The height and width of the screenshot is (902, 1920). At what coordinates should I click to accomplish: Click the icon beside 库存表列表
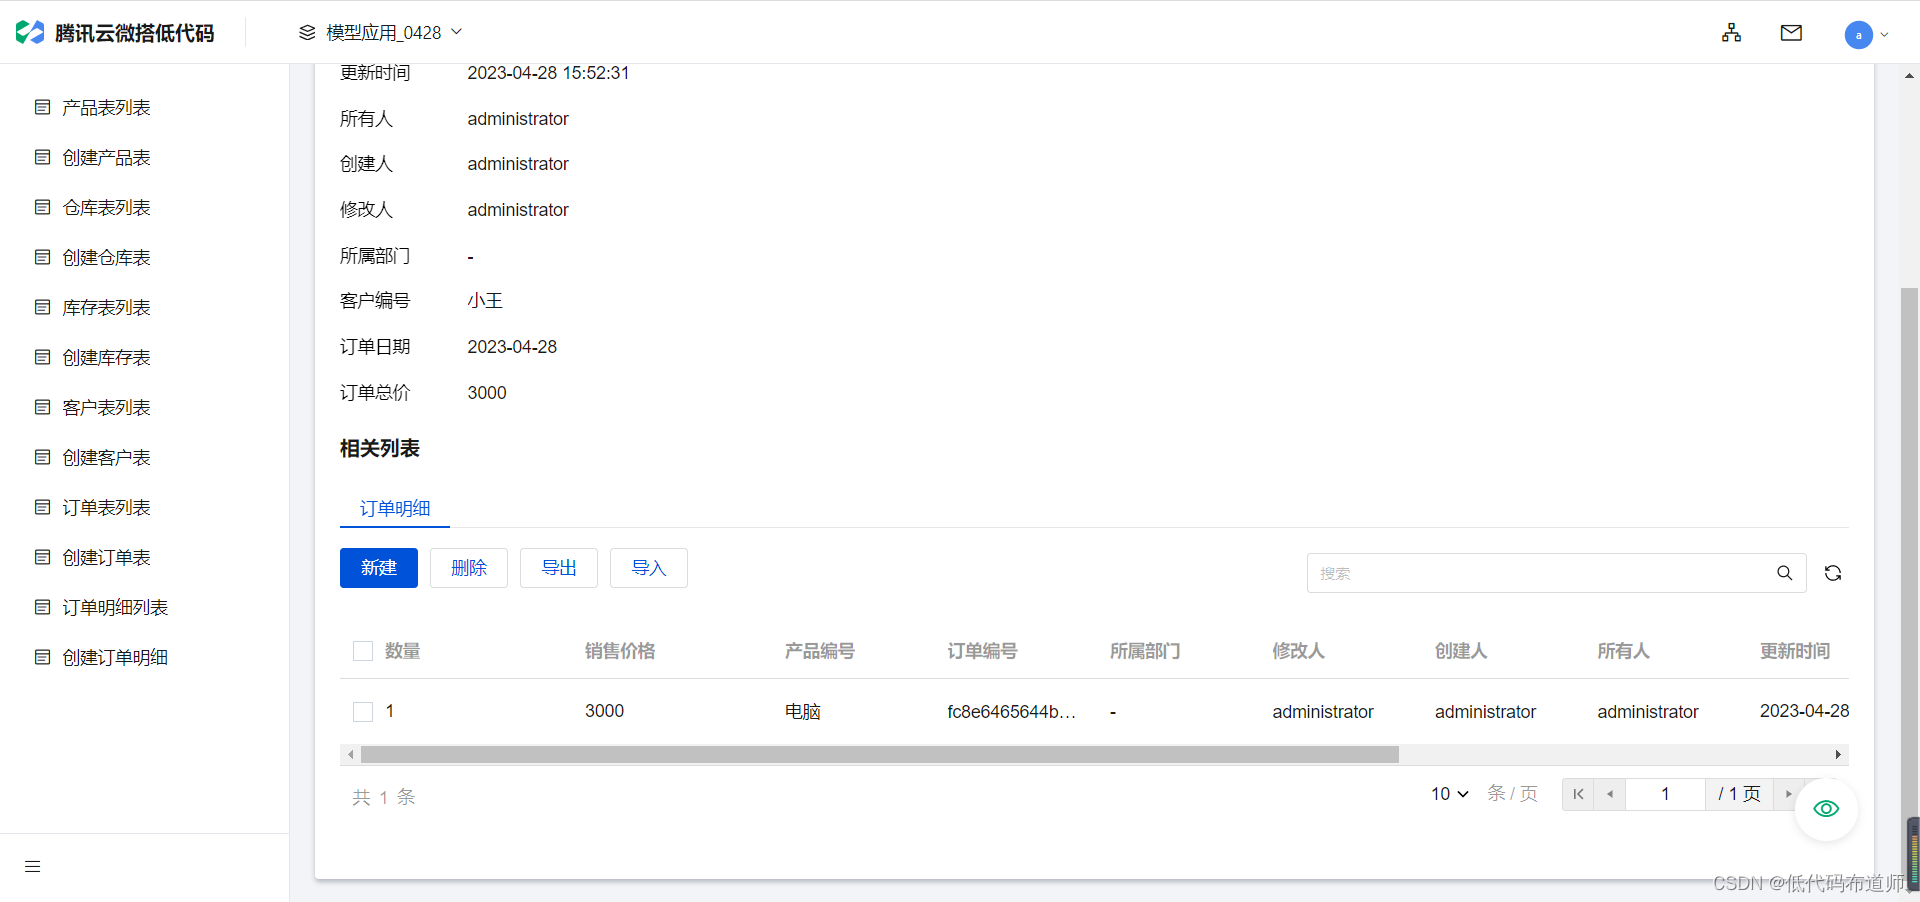pyautogui.click(x=42, y=307)
